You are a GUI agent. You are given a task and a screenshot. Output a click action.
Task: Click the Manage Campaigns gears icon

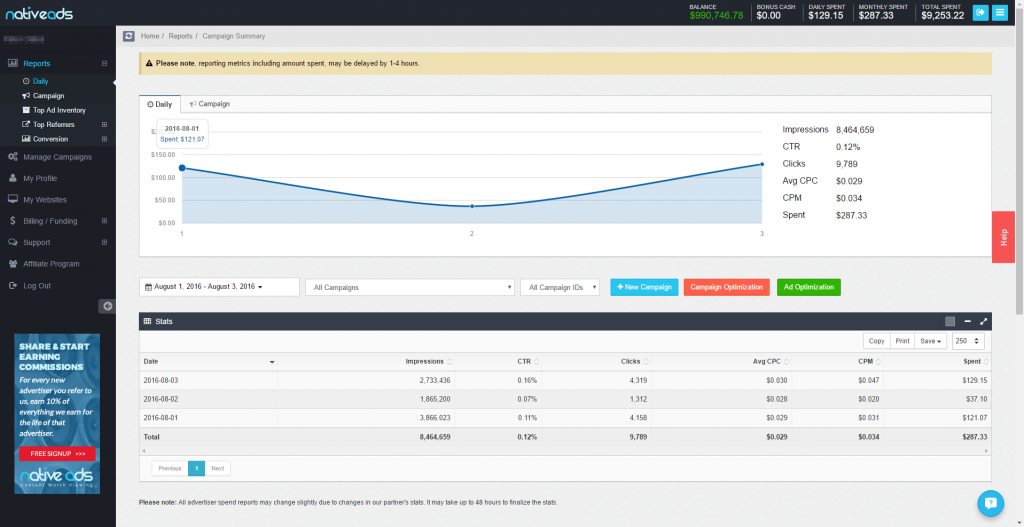(x=12, y=157)
